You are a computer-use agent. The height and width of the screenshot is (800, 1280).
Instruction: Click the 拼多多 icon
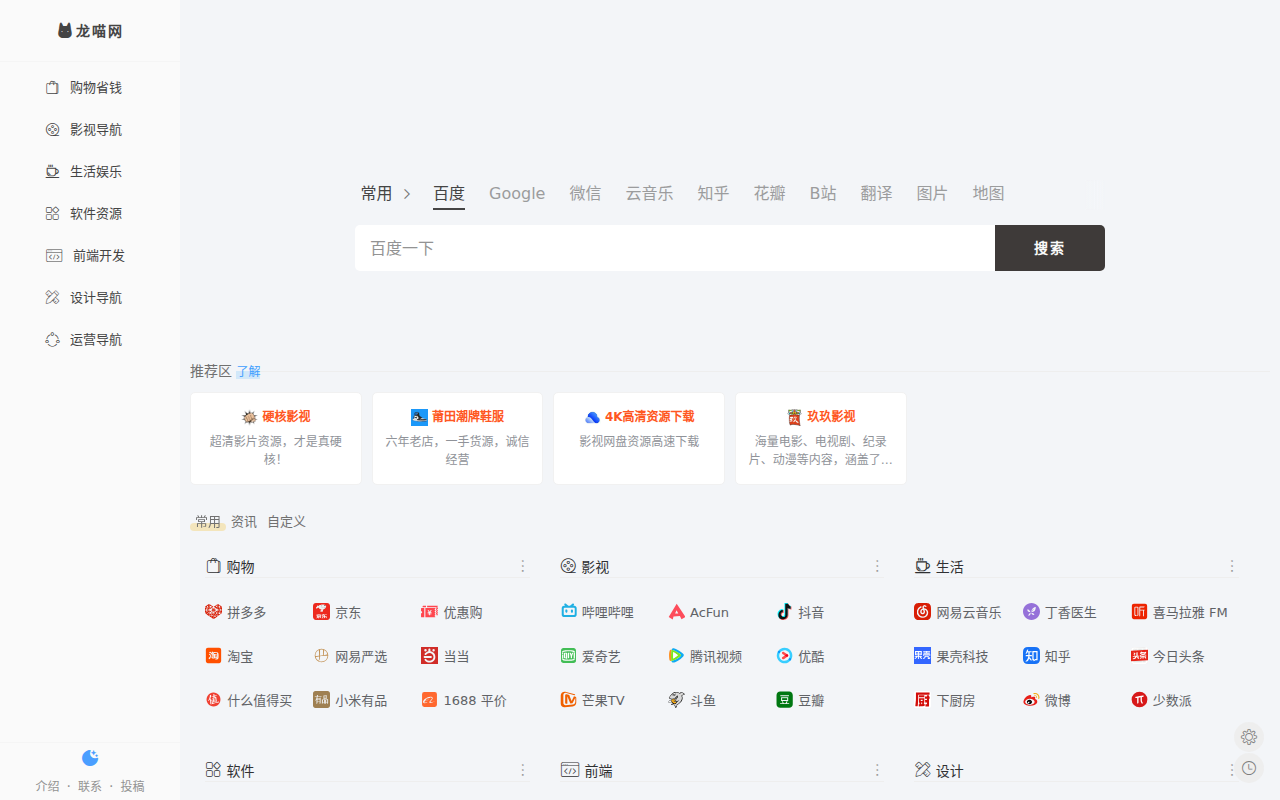click(213, 612)
